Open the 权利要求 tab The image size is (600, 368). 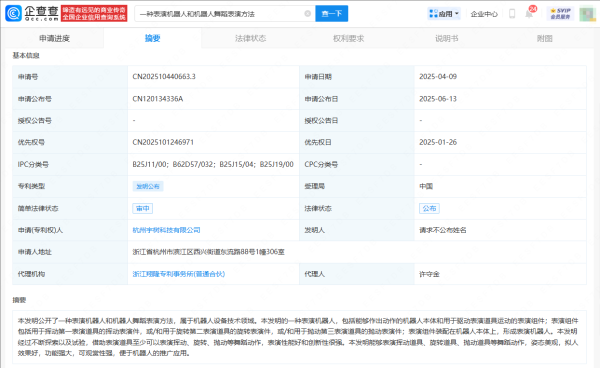pyautogui.click(x=348, y=38)
